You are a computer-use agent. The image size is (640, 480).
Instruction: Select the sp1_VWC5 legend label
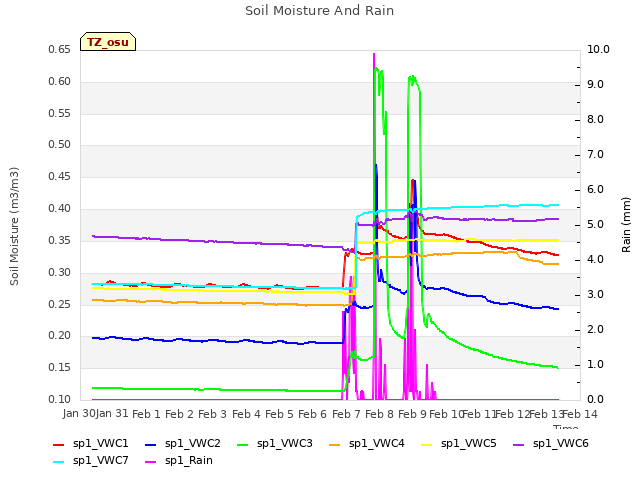coord(469,444)
